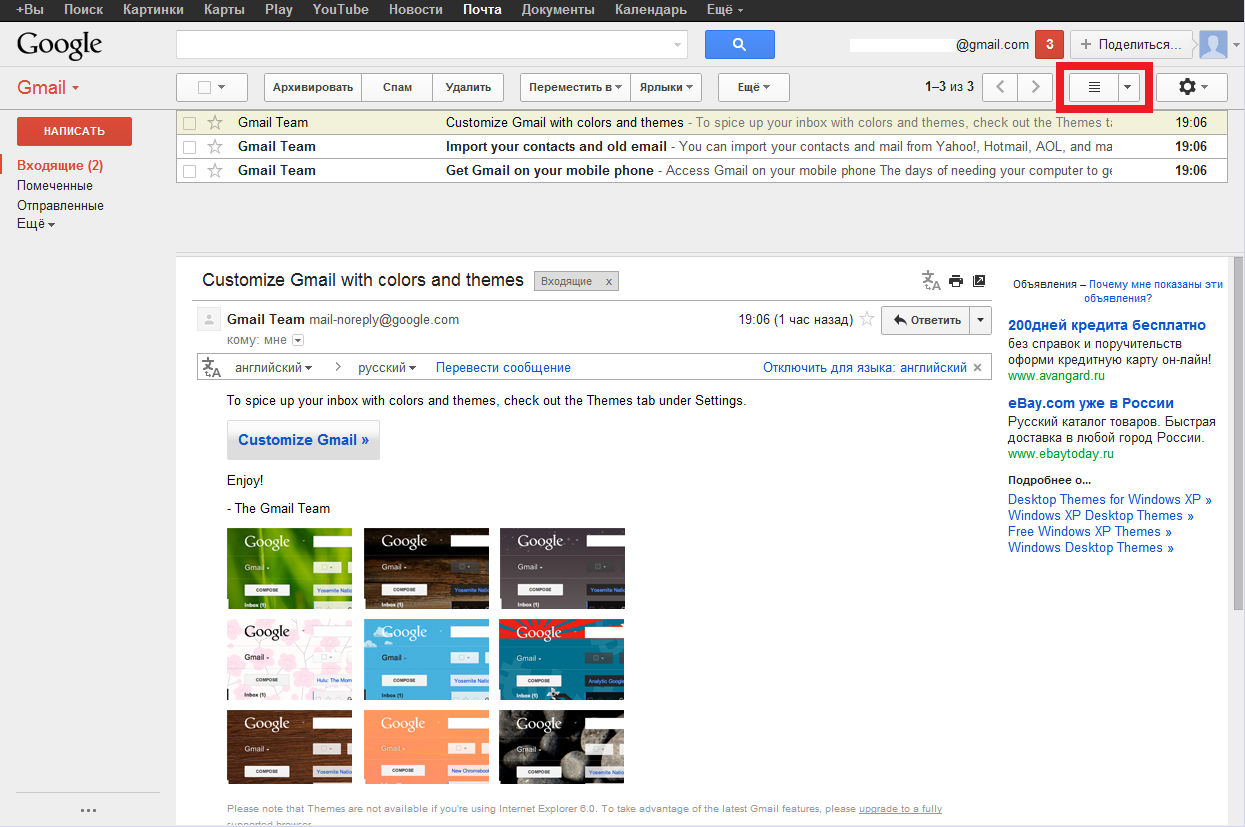
Task: Click the Поделиться share button
Action: coord(1132,45)
